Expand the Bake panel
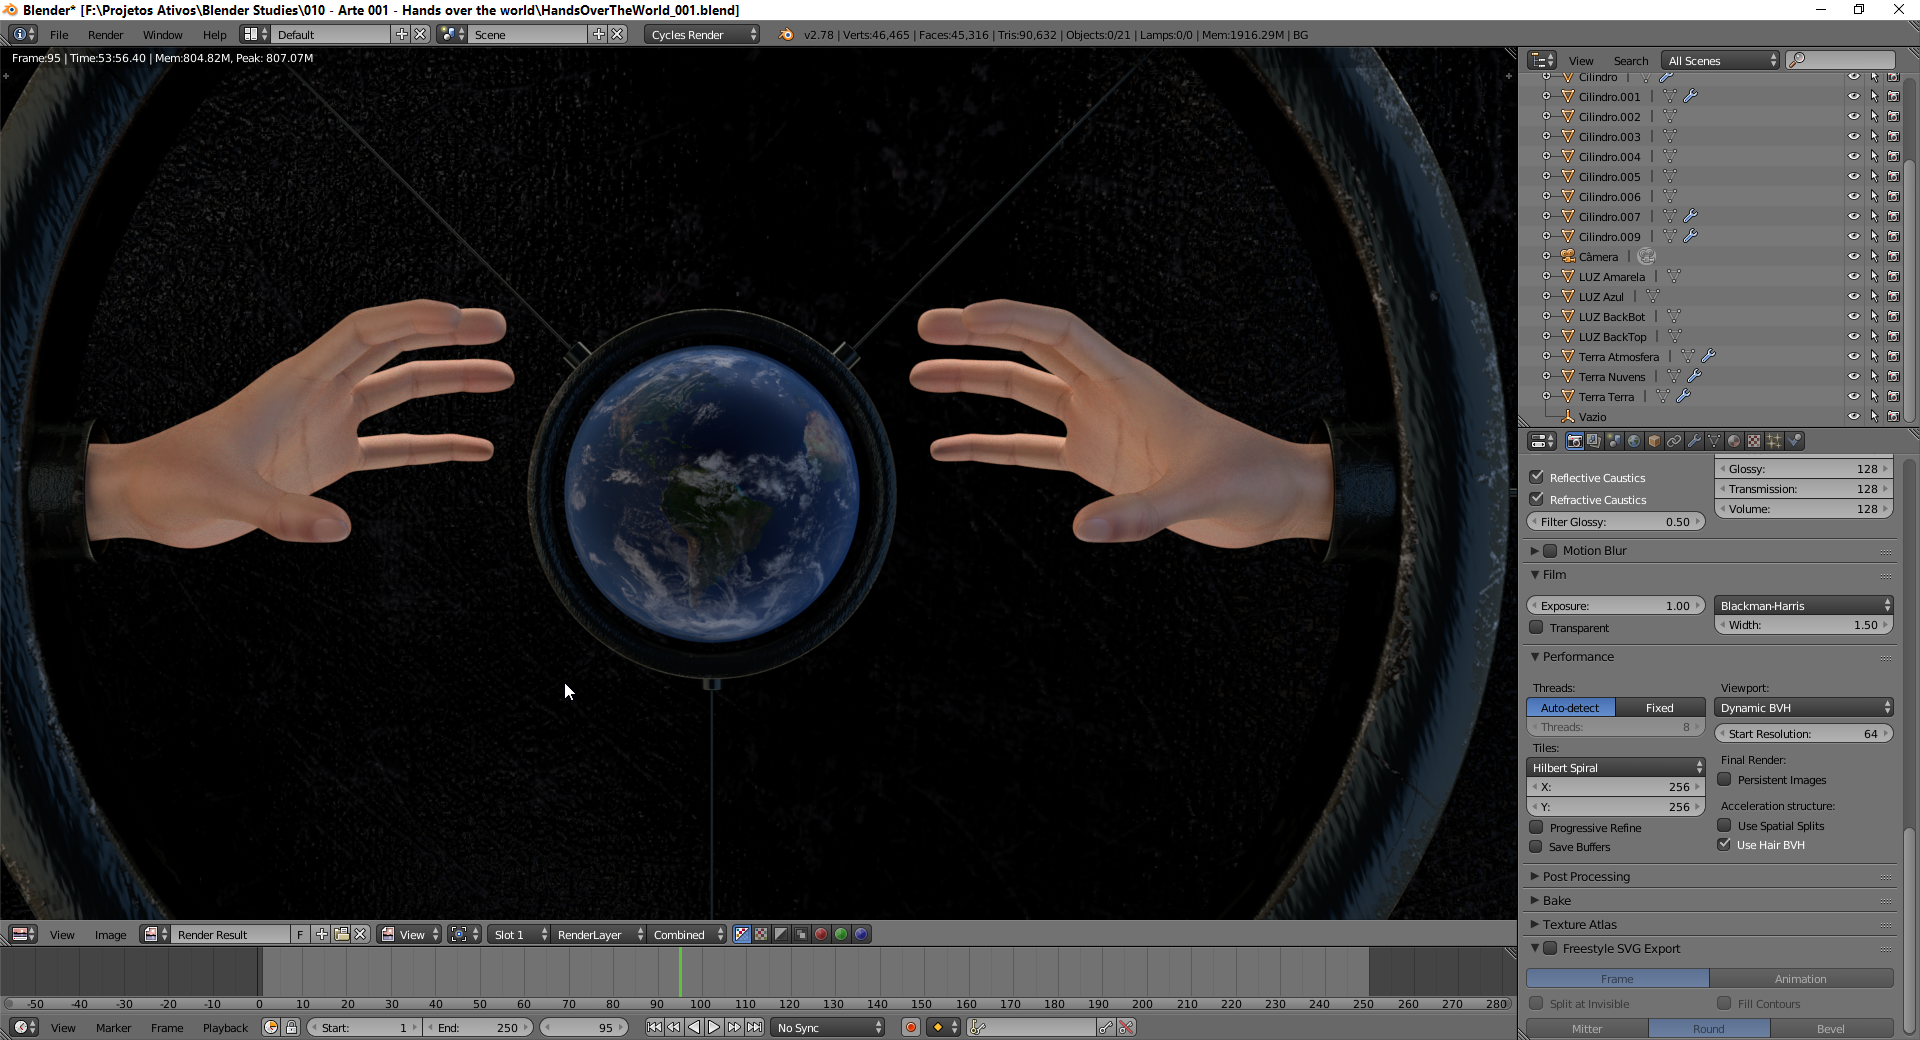The image size is (1920, 1040). 1556,900
